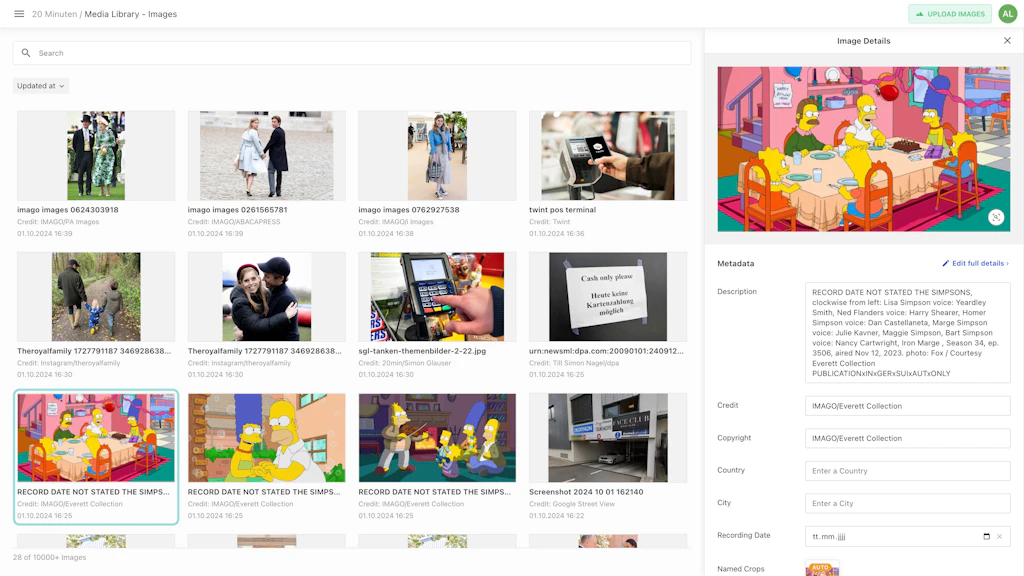The width and height of the screenshot is (1024, 576).
Task: Click 'twint pos terminal' title text
Action: 562,210
